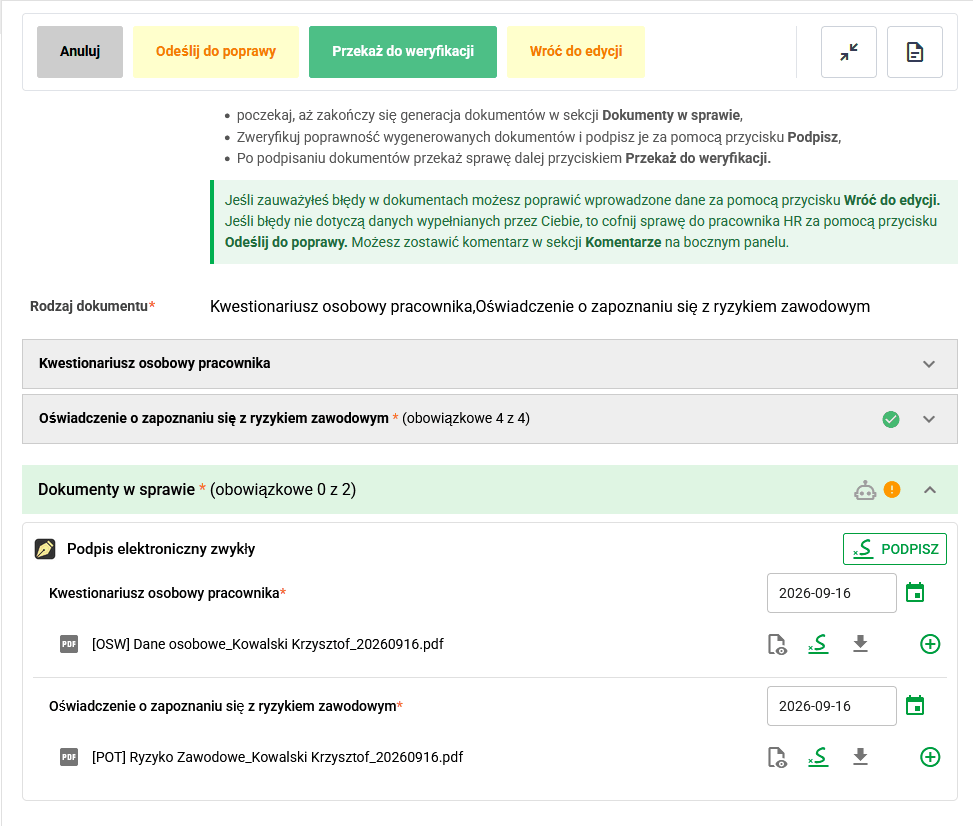This screenshot has width=973, height=826.
Task: Click green checkmark on Oświadczenie section
Action: coord(890,420)
